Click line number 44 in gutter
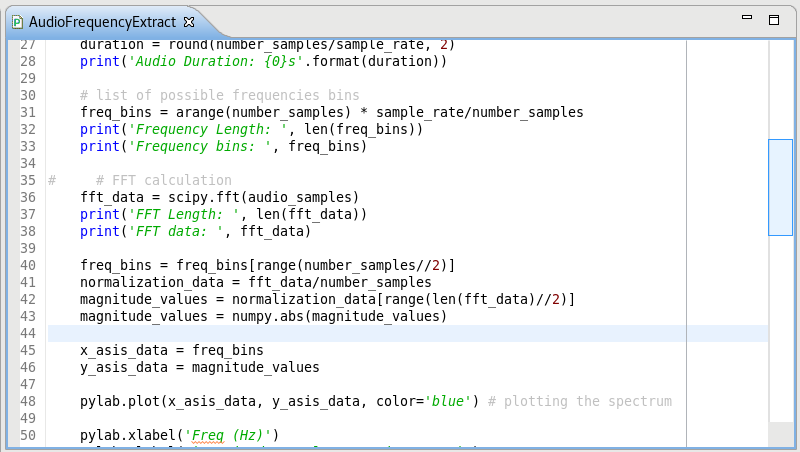800x452 pixels. click(28, 334)
